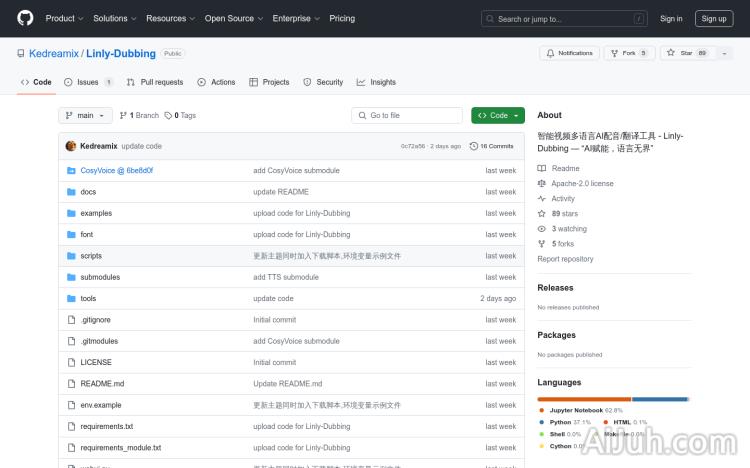This screenshot has height=468, width=750.
Task: Click the languages color bar
Action: [612, 398]
